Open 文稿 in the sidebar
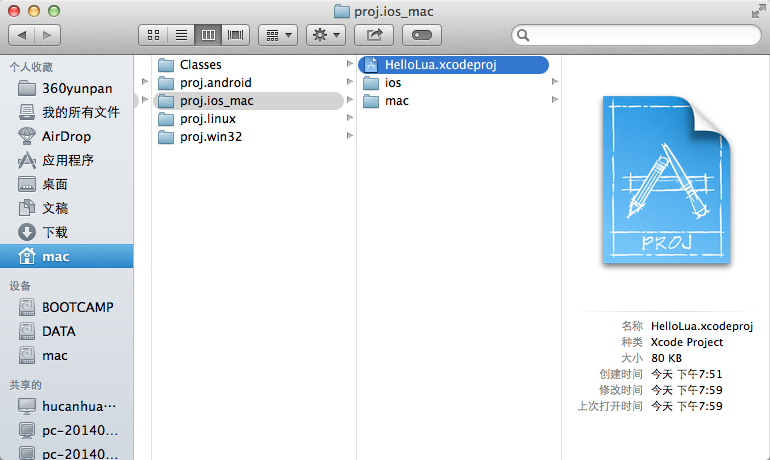 (67, 209)
